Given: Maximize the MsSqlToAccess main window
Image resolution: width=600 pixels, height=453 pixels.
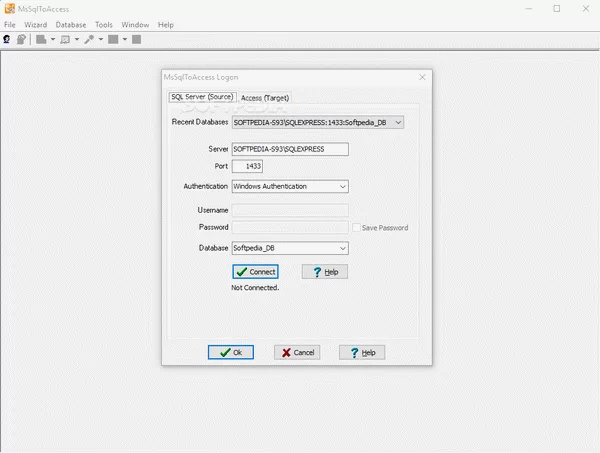Looking at the screenshot, I should pos(557,8).
